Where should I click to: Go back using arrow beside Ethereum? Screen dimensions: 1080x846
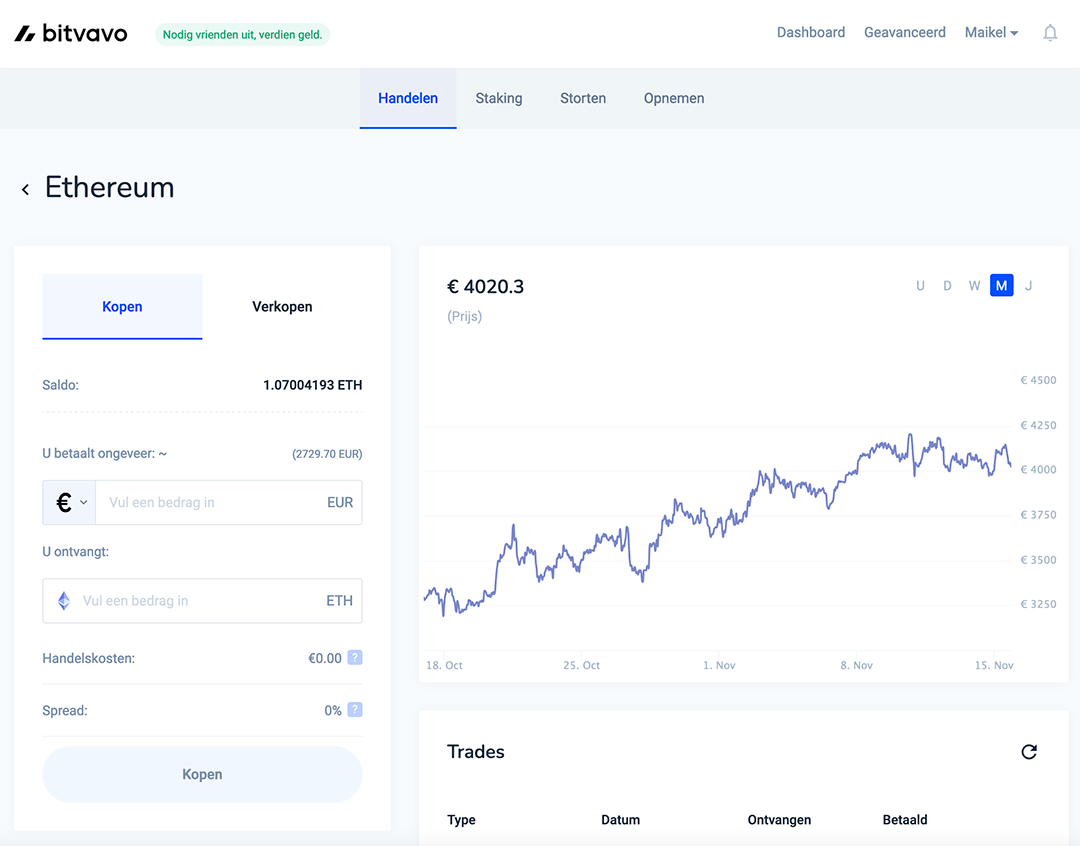coord(25,189)
